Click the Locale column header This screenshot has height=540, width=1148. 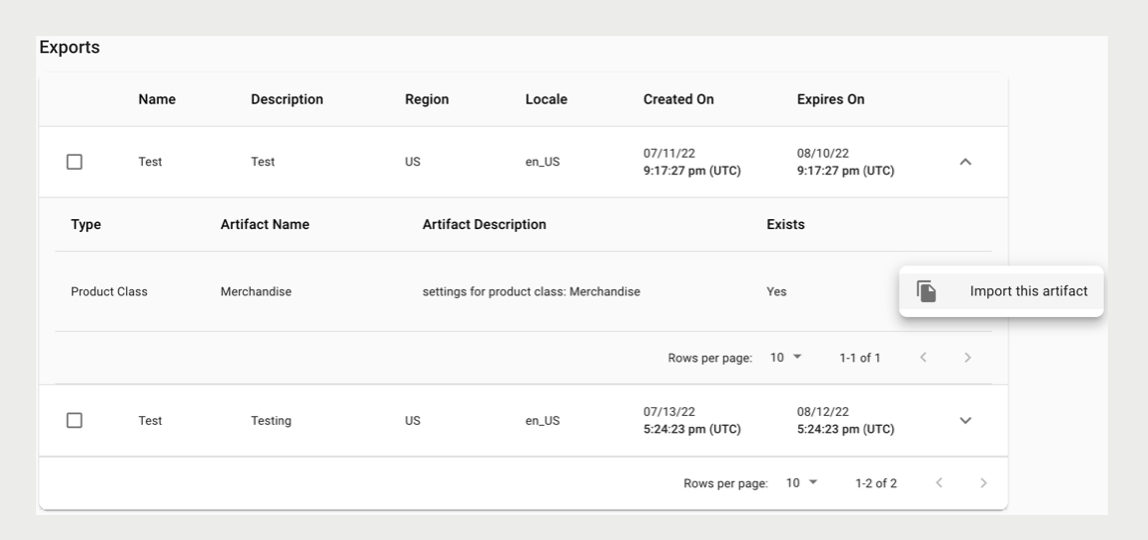click(x=546, y=100)
